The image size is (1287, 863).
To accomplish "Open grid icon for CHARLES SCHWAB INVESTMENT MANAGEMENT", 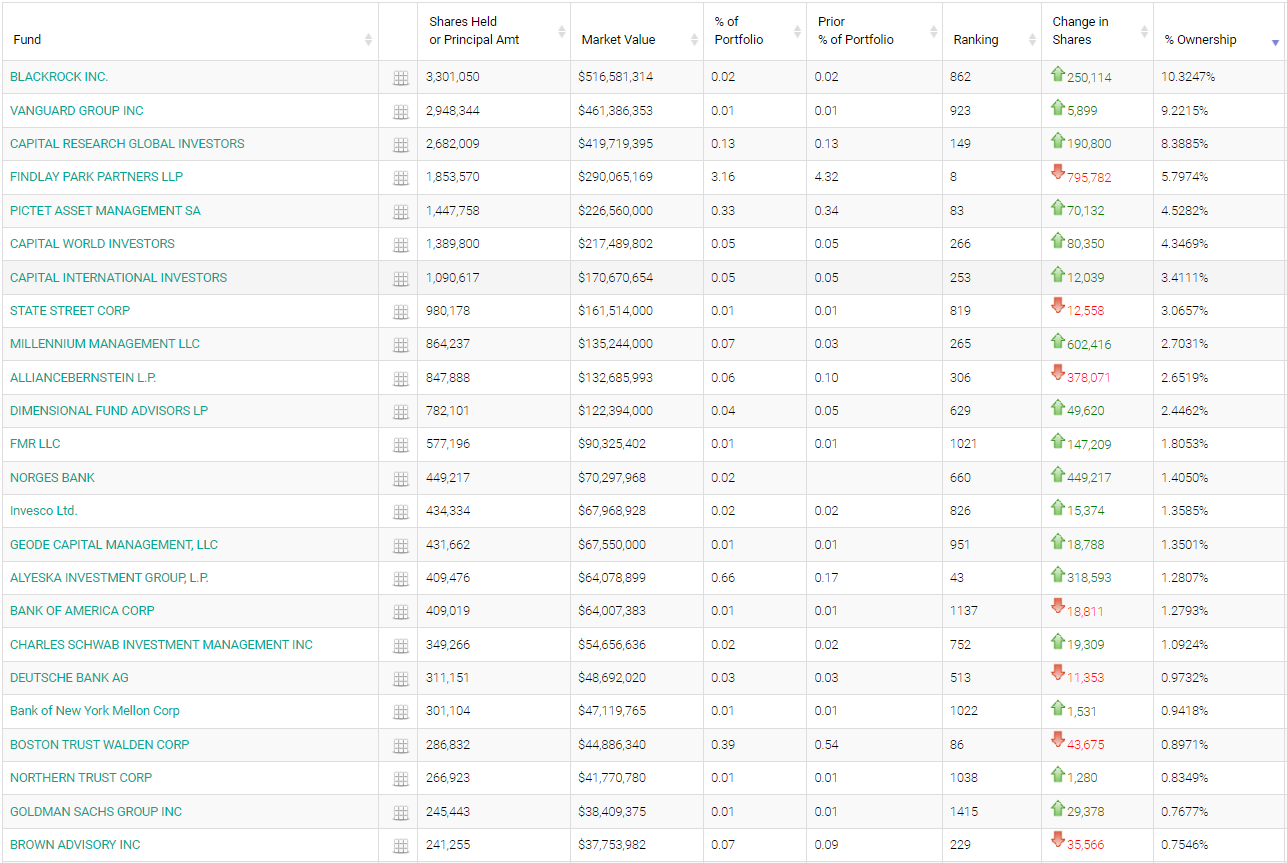I will pos(401,646).
